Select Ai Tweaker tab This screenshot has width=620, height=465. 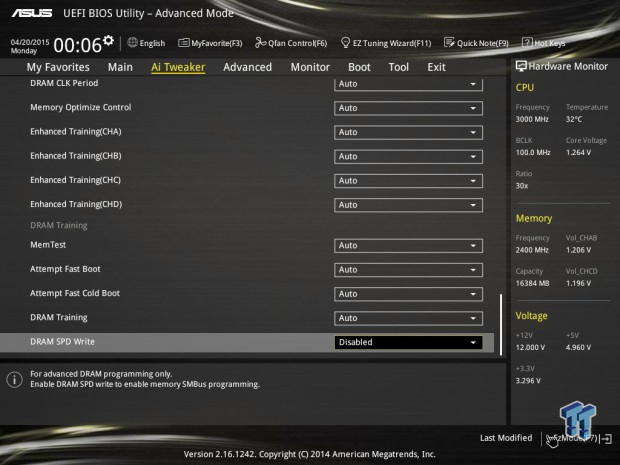click(x=178, y=67)
